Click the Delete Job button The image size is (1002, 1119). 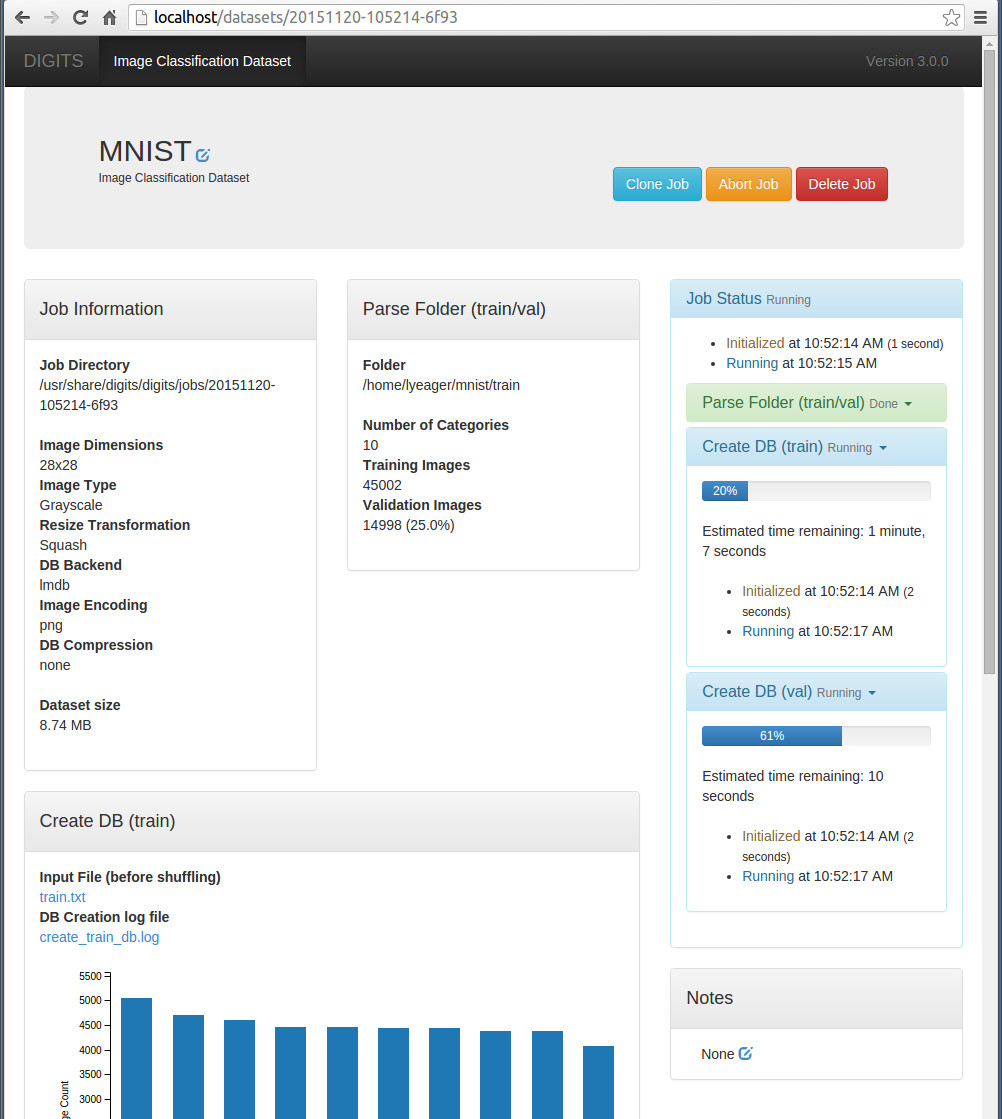[841, 184]
